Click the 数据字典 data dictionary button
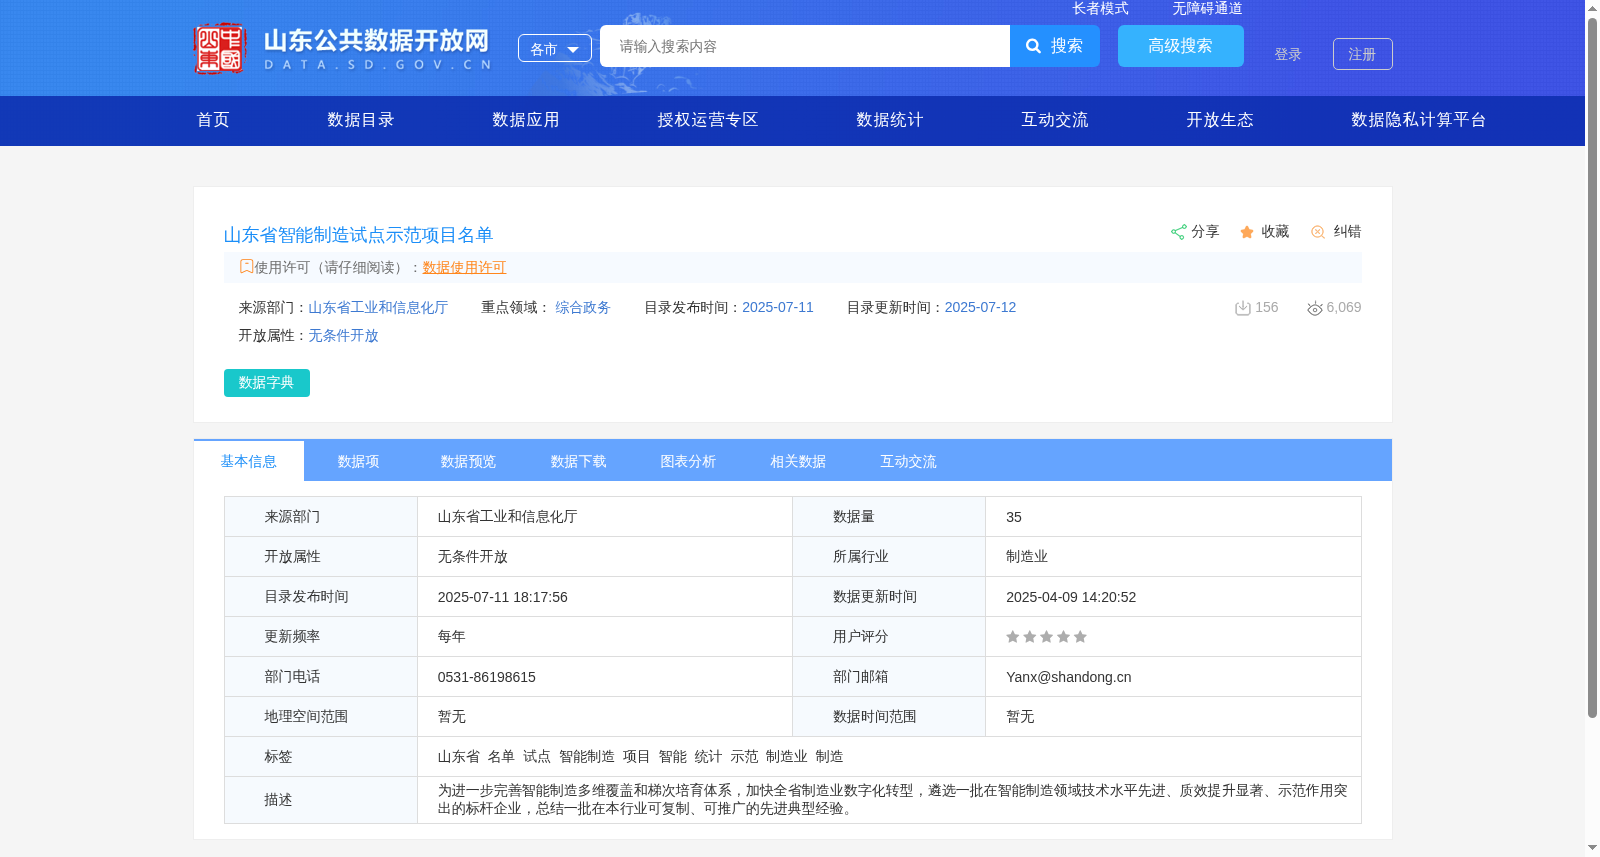Screen dimensions: 1600x857 coord(267,383)
